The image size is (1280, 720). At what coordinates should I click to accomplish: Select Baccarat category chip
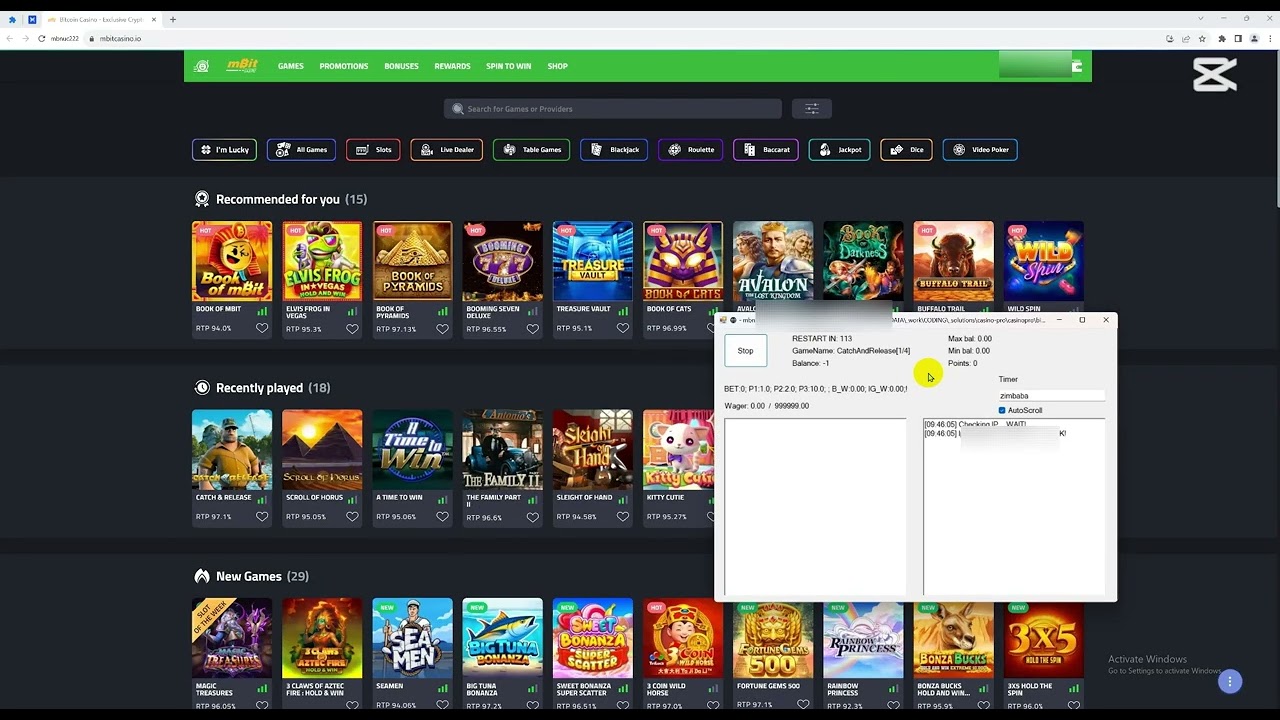coord(766,150)
